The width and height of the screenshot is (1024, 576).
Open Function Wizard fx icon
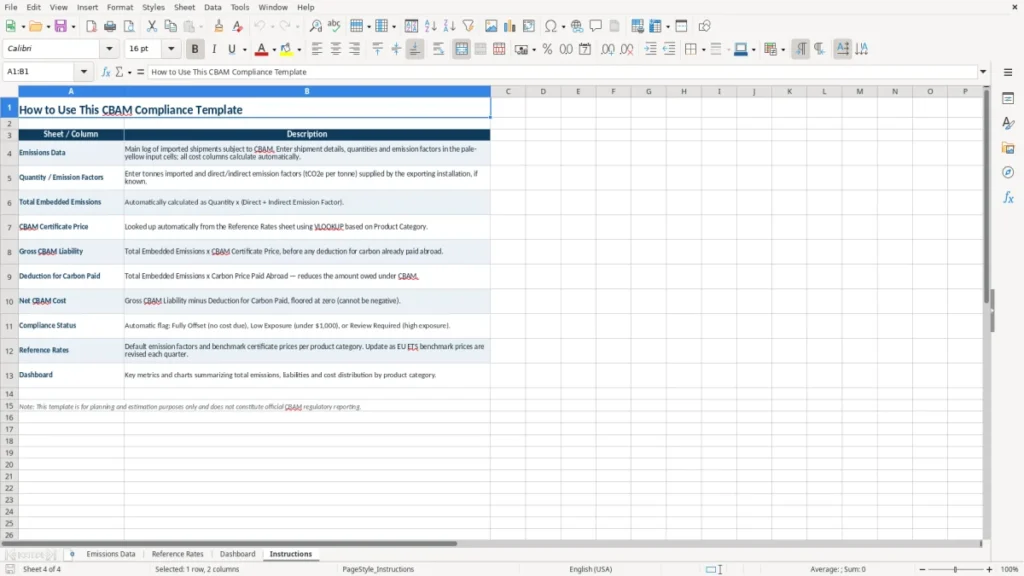106,72
